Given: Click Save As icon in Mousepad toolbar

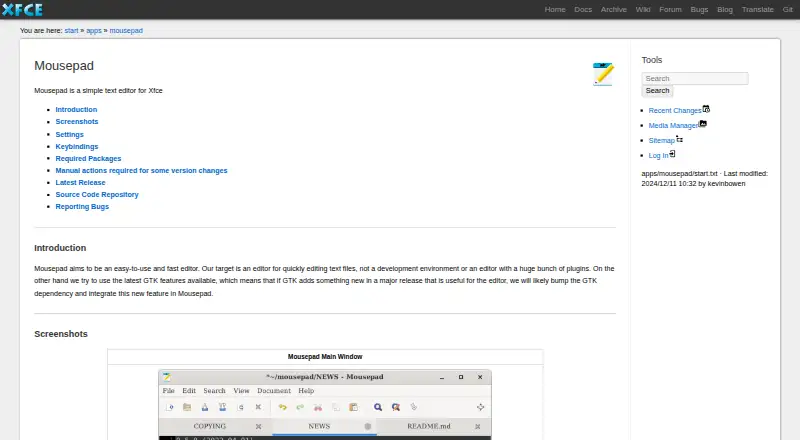Looking at the screenshot, I should click(222, 407).
